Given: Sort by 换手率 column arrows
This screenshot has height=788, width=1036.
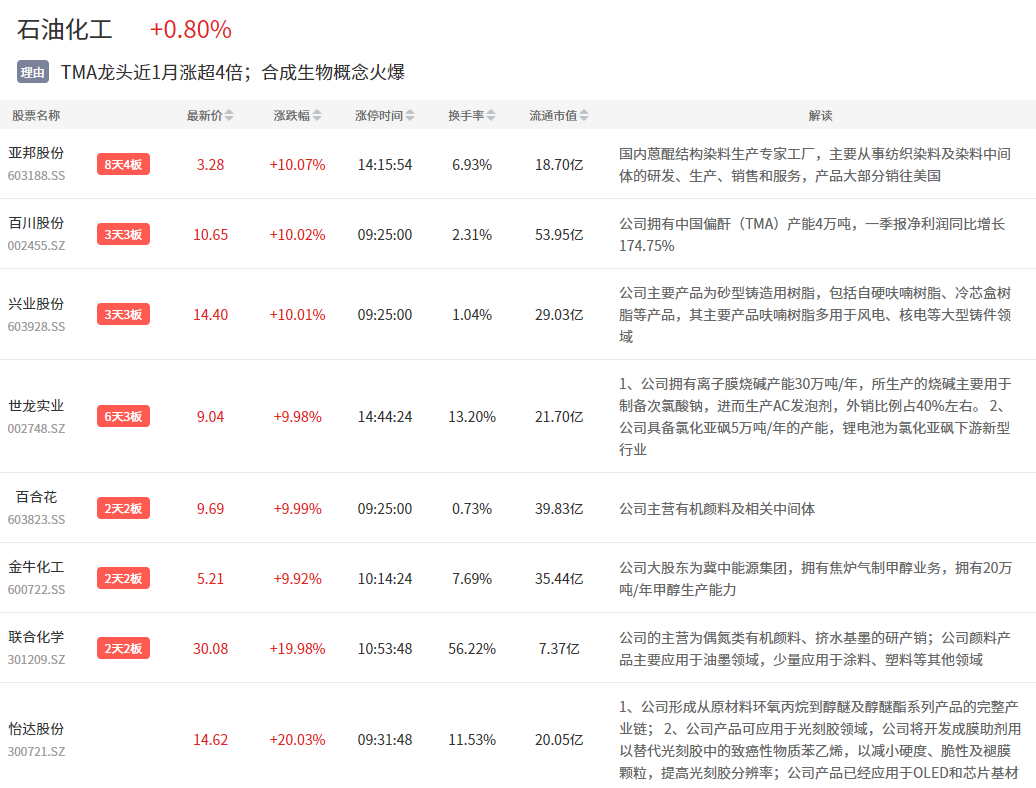Looking at the screenshot, I should pos(491,116).
